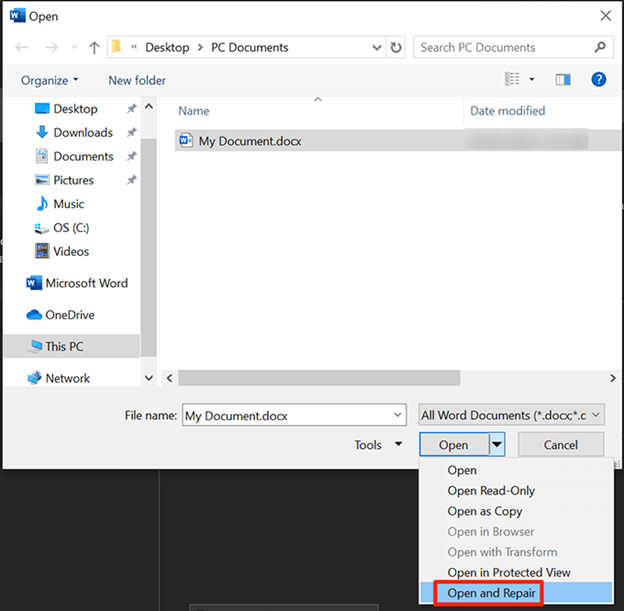Click the Open button dropdown arrow
This screenshot has height=611, width=624.
[497, 445]
